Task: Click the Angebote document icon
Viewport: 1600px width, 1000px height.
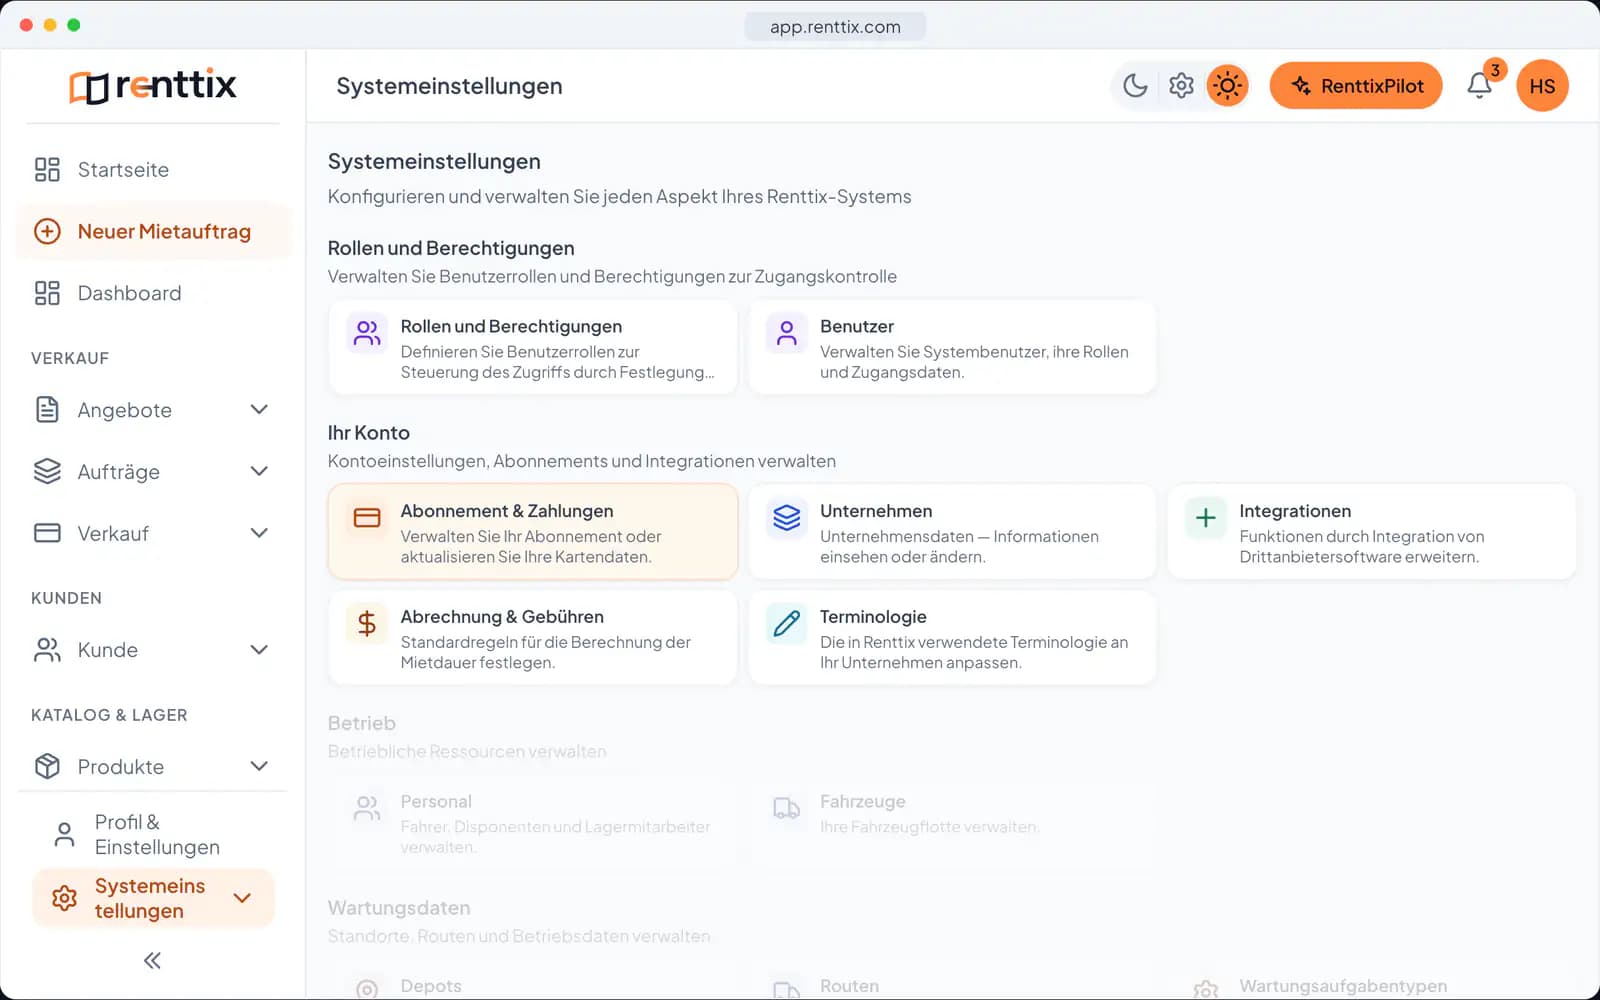Action: (47, 410)
